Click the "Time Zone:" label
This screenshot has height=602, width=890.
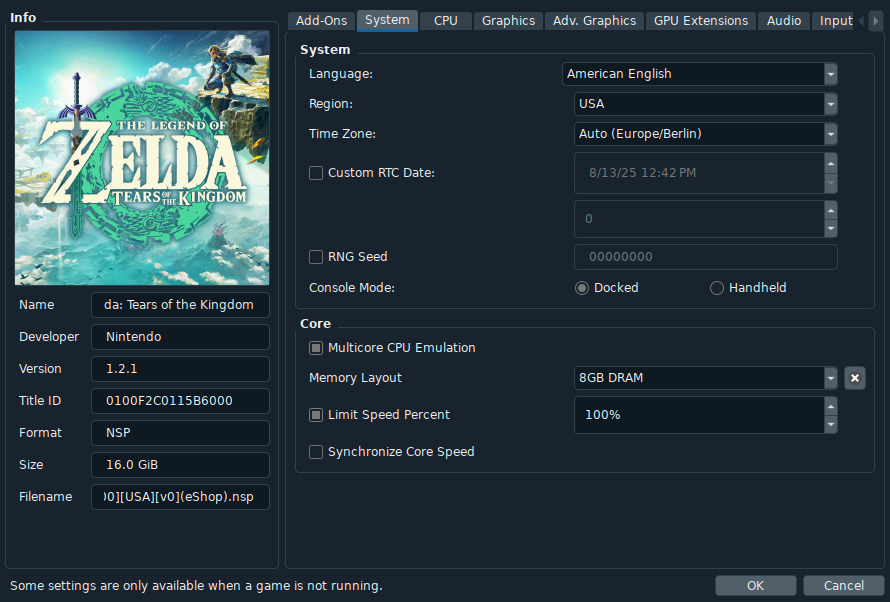point(342,134)
